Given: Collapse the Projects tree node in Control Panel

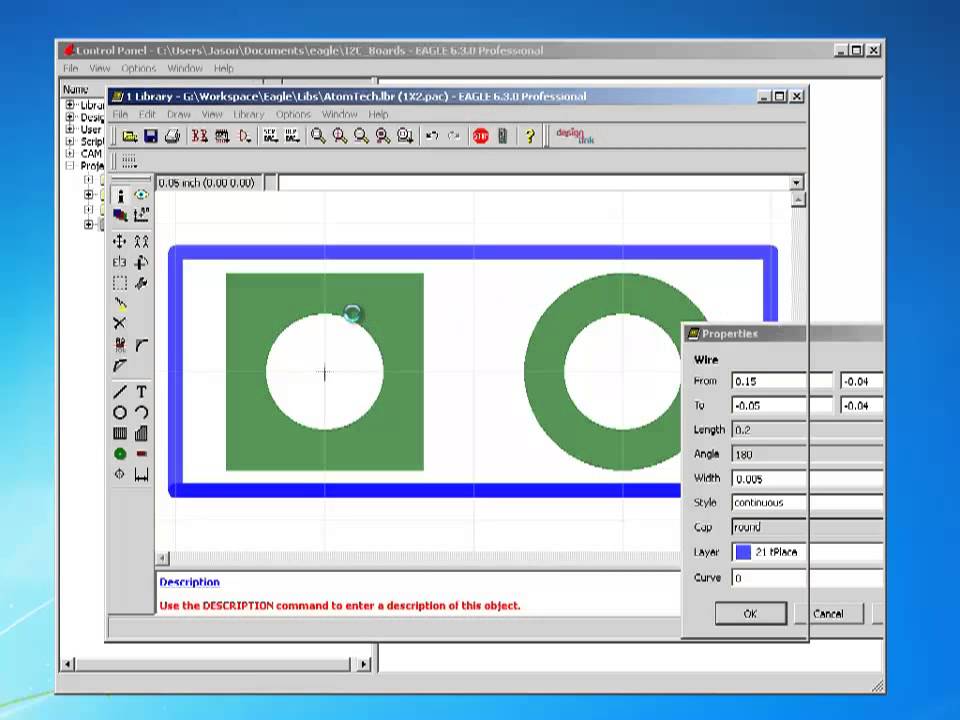Looking at the screenshot, I should [x=70, y=166].
